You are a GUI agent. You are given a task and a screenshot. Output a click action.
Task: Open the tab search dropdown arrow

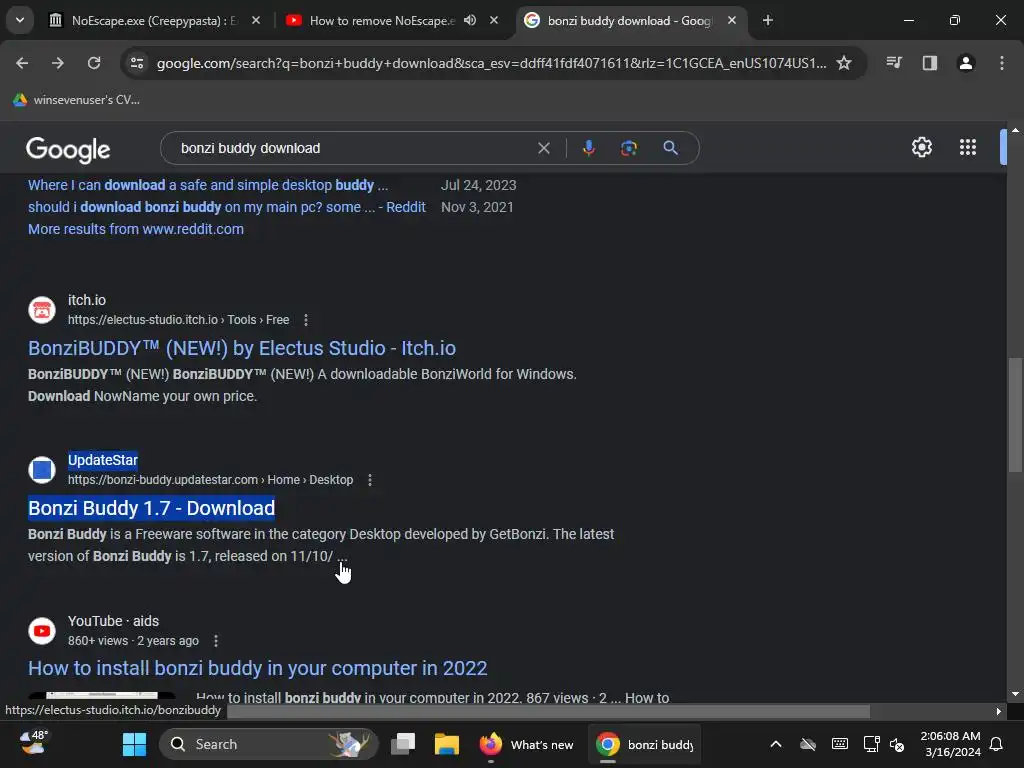pos(20,20)
